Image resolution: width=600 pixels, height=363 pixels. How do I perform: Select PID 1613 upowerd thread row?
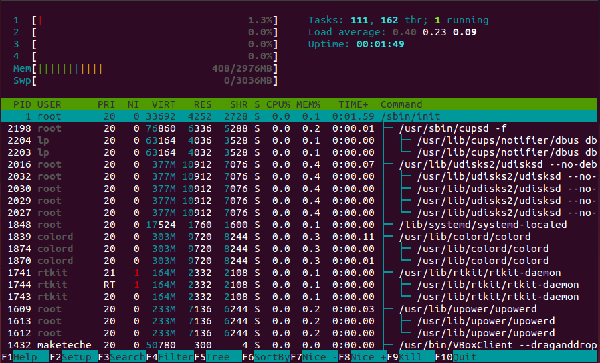click(x=299, y=321)
